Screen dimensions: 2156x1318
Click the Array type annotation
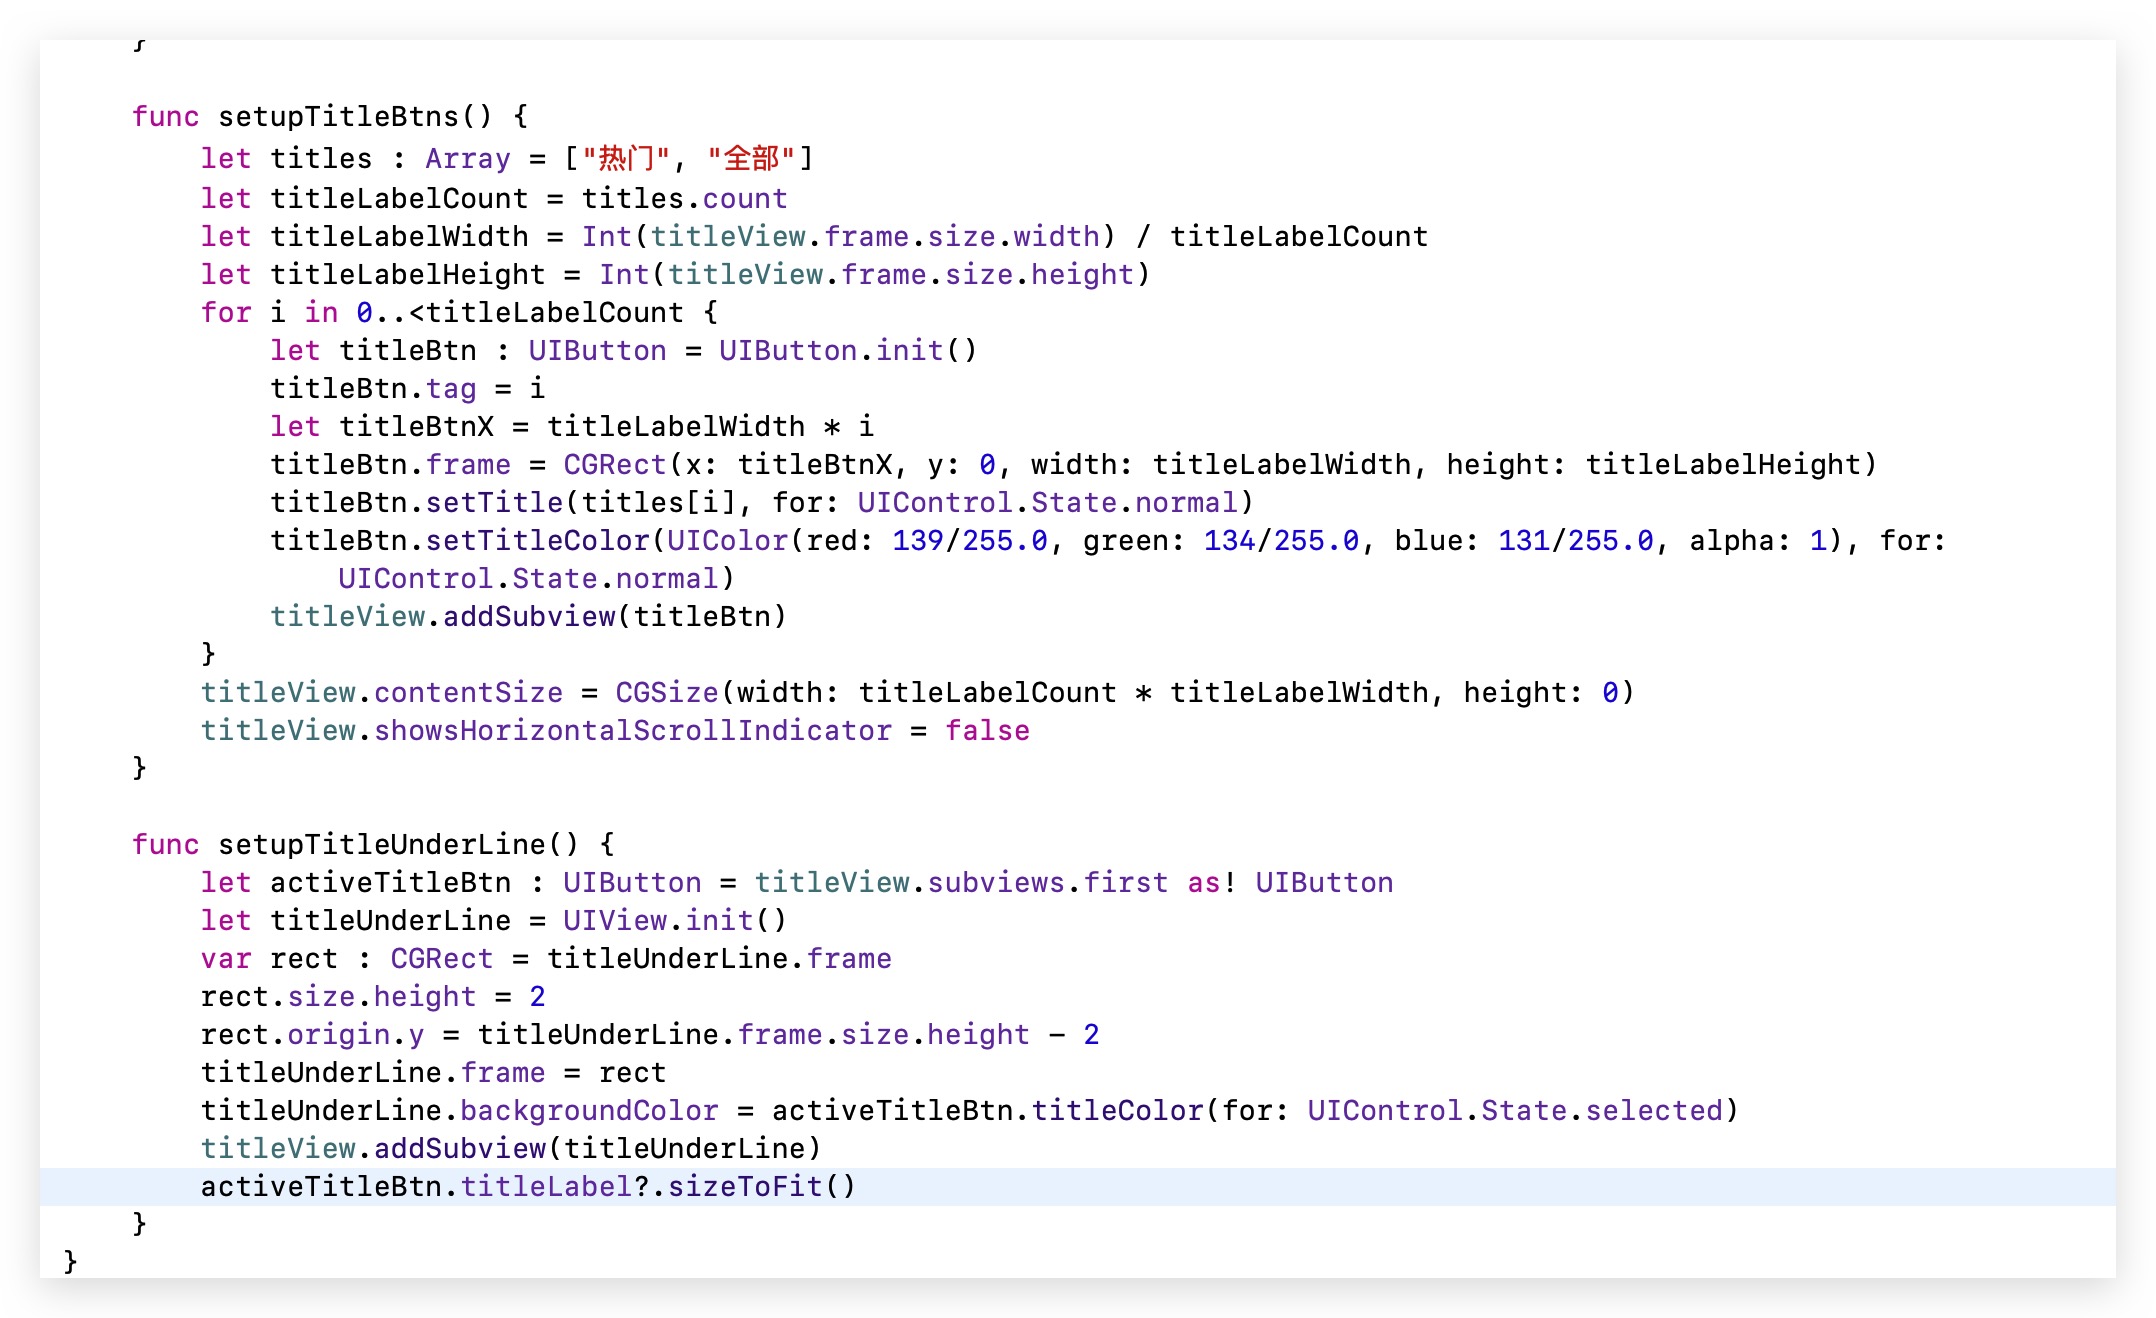(467, 159)
